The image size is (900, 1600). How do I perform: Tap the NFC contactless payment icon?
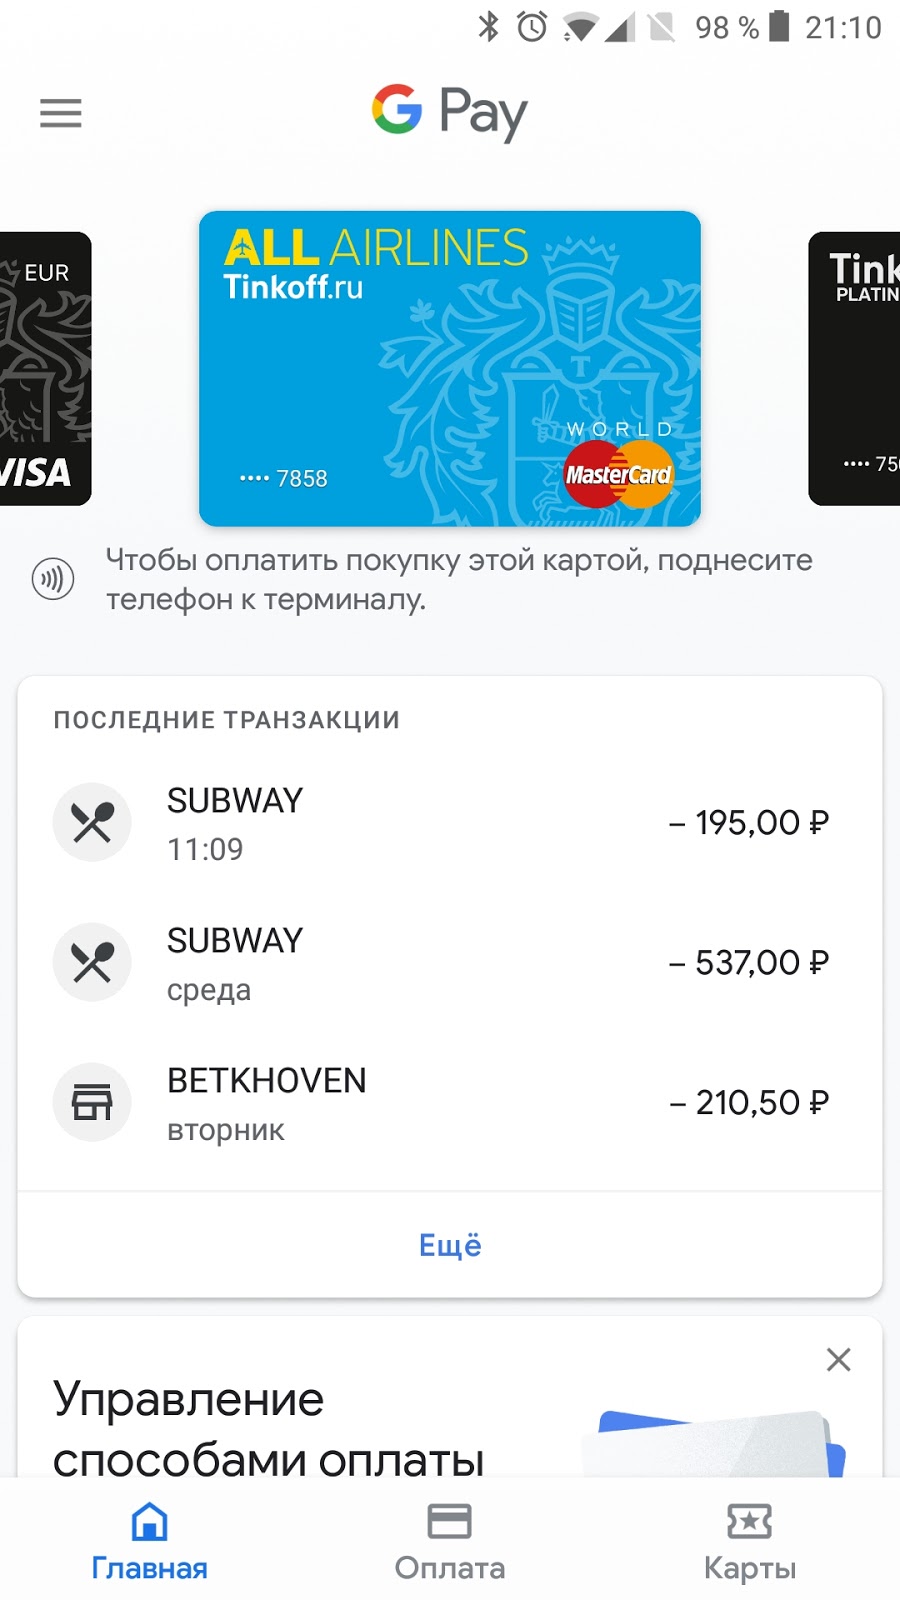coord(53,578)
